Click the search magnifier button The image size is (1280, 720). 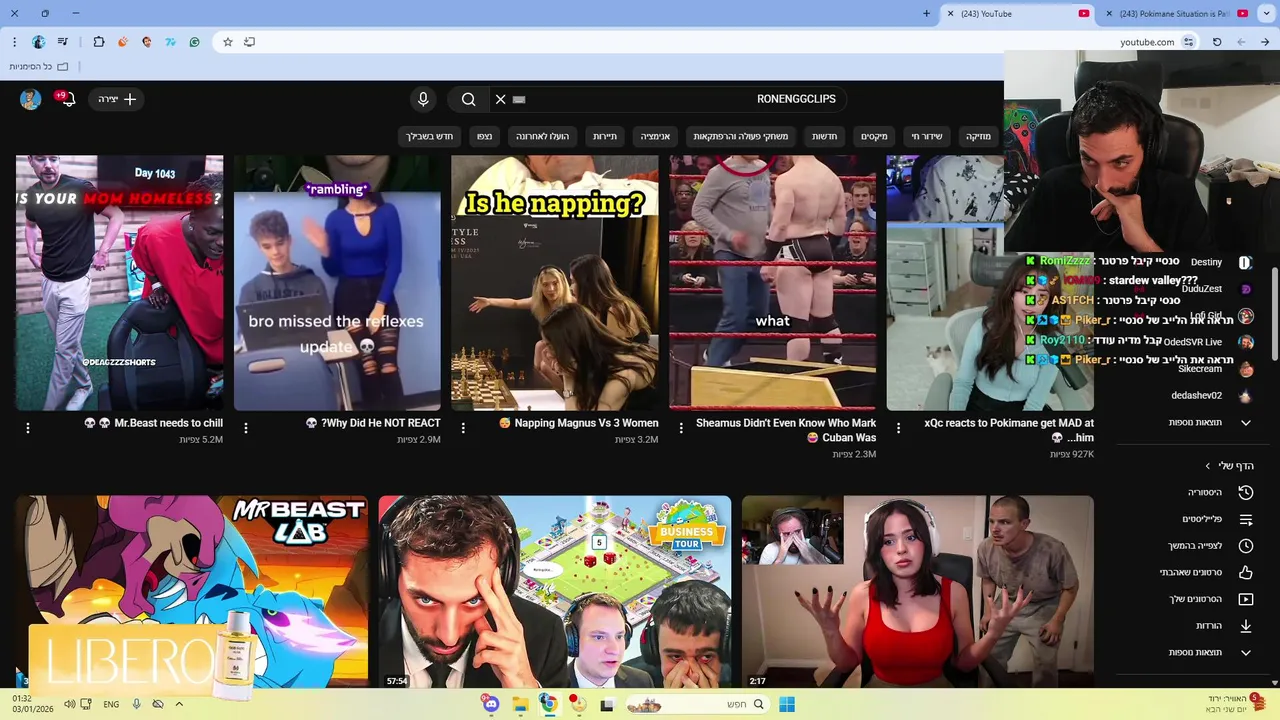[468, 99]
